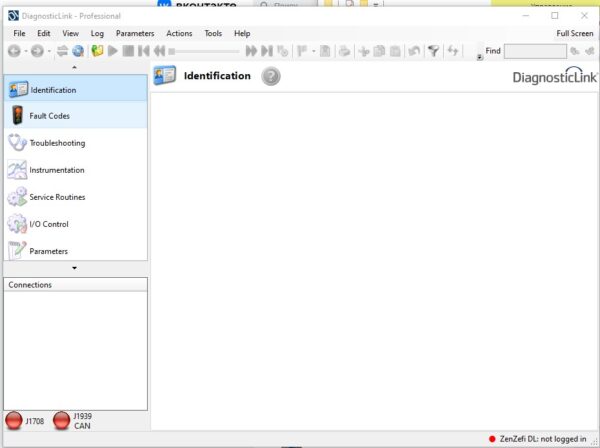600x448 pixels.
Task: Open the Parameters menu
Action: (135, 33)
